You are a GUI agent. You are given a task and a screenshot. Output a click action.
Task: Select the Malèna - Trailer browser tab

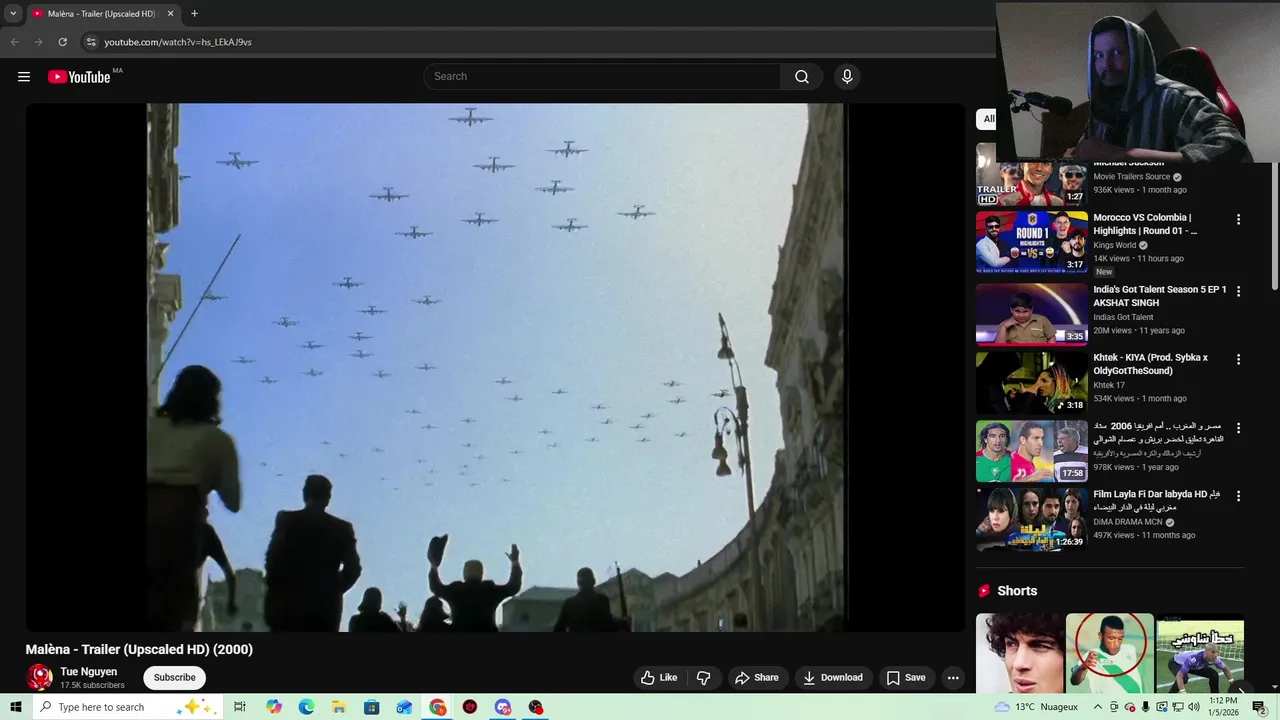pos(100,14)
